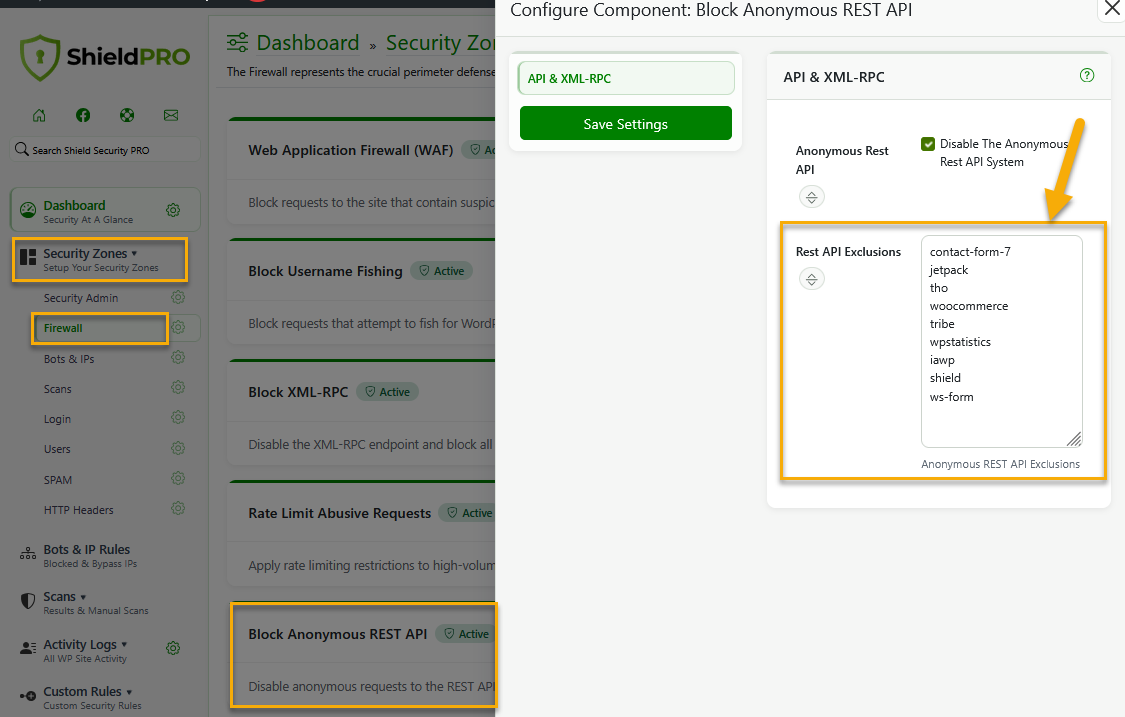Open Activity Logs gear settings

[x=173, y=648]
